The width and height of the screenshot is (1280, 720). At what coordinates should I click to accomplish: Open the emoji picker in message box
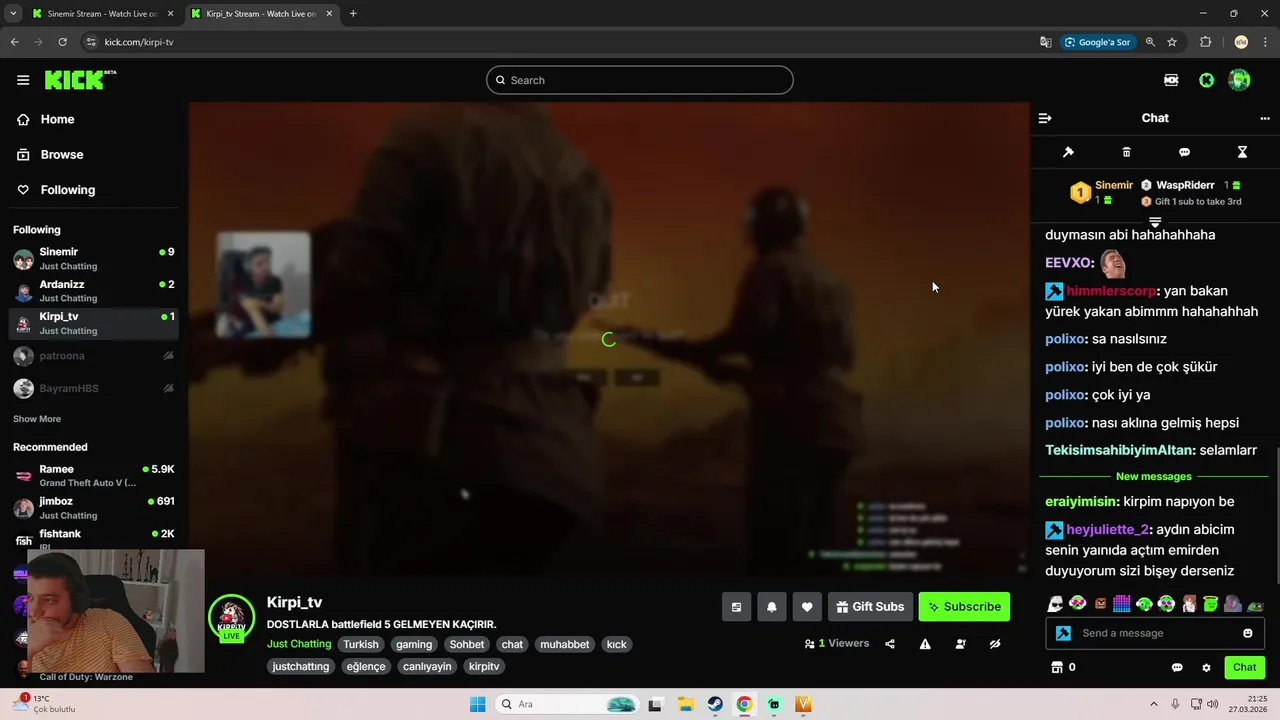click(1248, 633)
